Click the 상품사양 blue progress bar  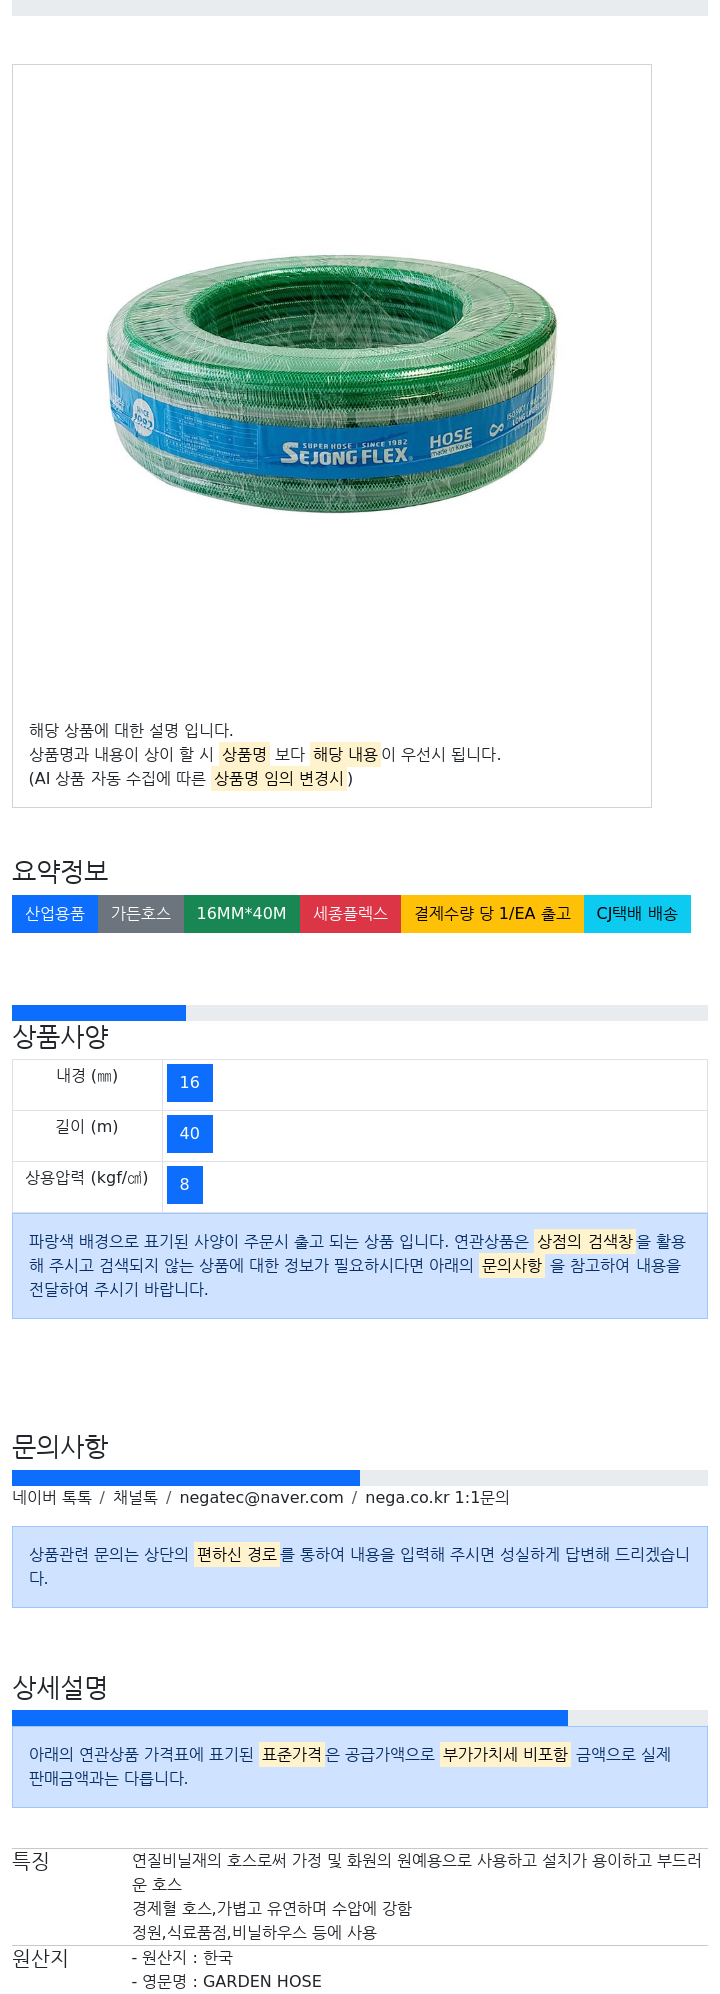tap(99, 1013)
